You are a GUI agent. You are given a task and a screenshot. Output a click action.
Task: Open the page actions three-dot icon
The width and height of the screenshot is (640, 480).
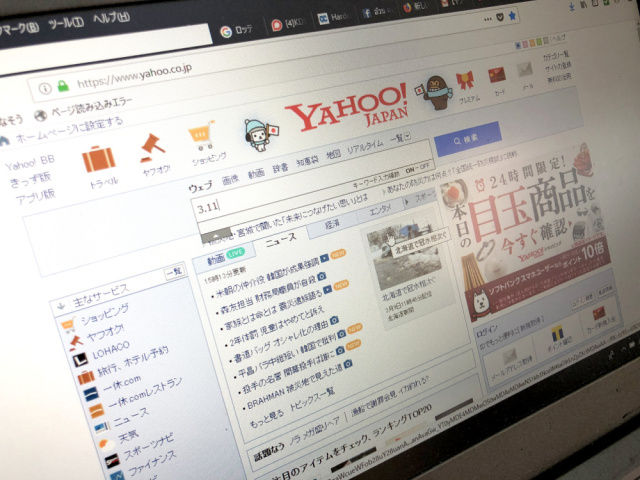(488, 19)
